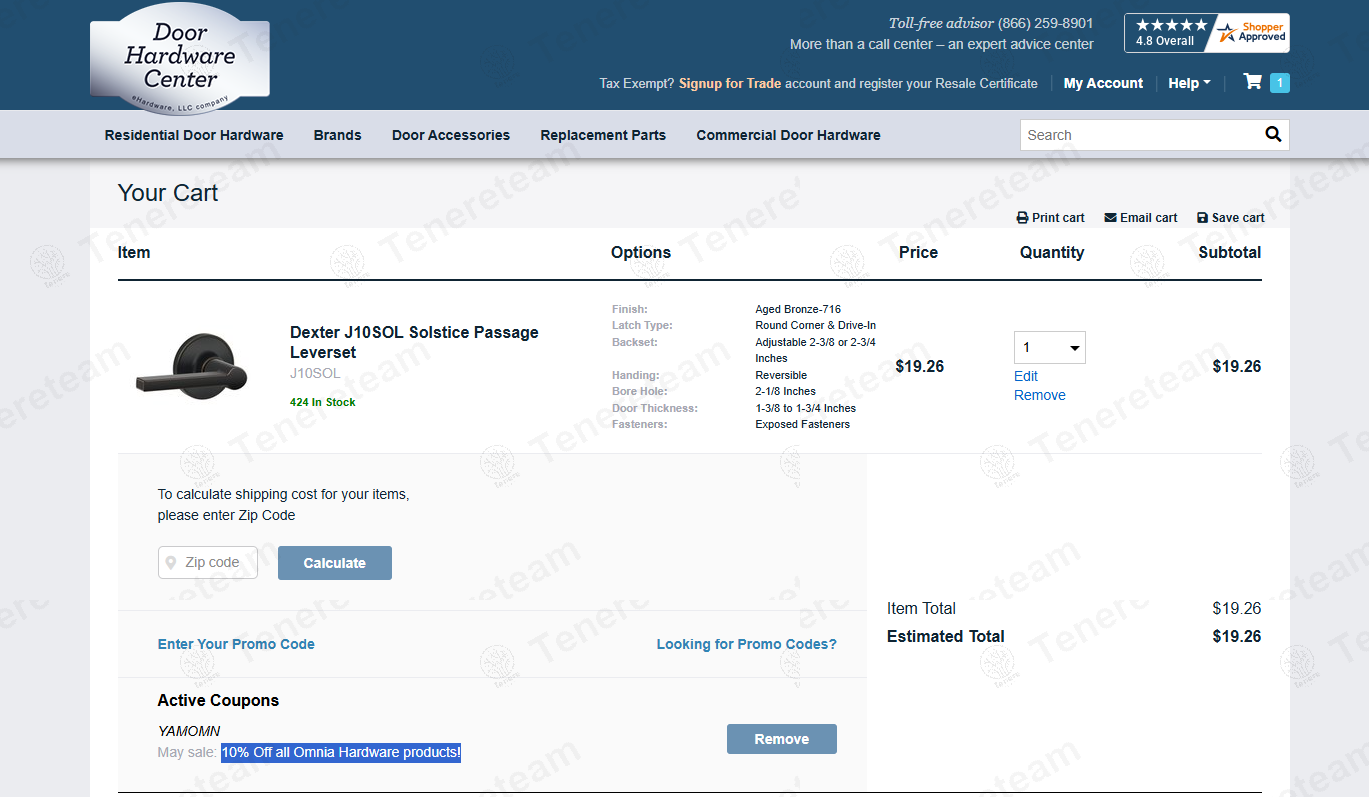
Task: Click Looking for Promo Codes link
Action: [x=746, y=644]
